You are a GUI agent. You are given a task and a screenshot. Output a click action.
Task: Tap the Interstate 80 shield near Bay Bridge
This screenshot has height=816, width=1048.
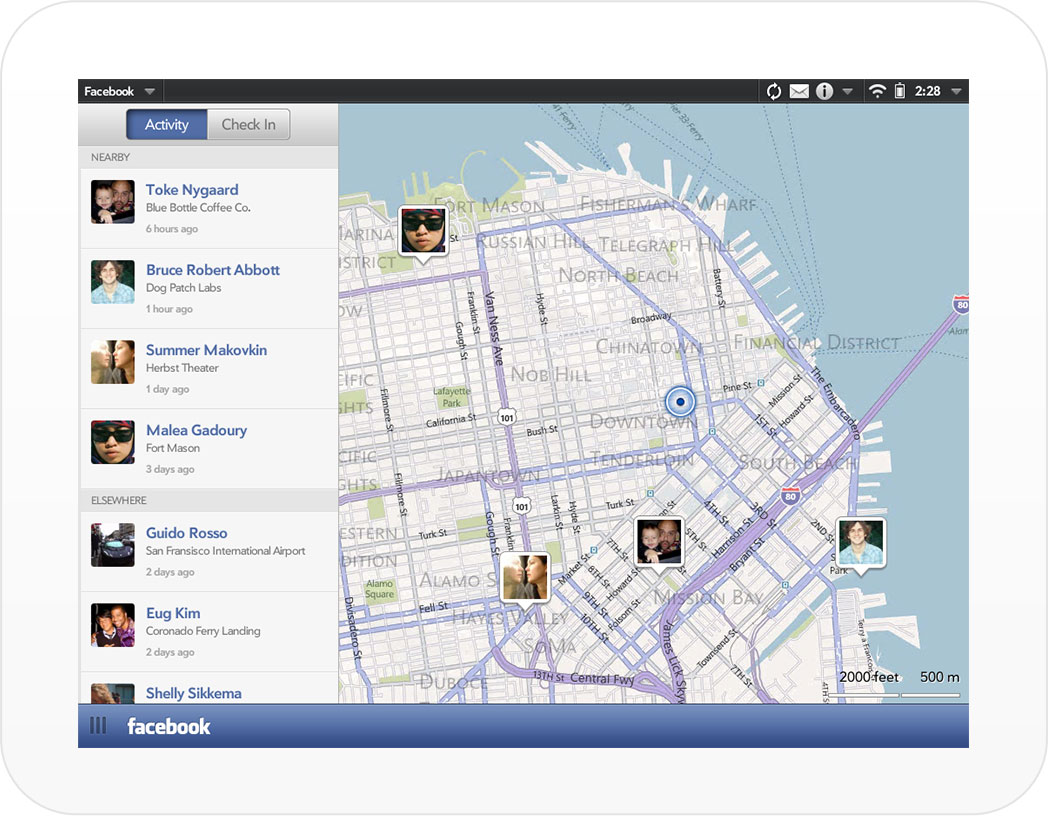point(962,305)
